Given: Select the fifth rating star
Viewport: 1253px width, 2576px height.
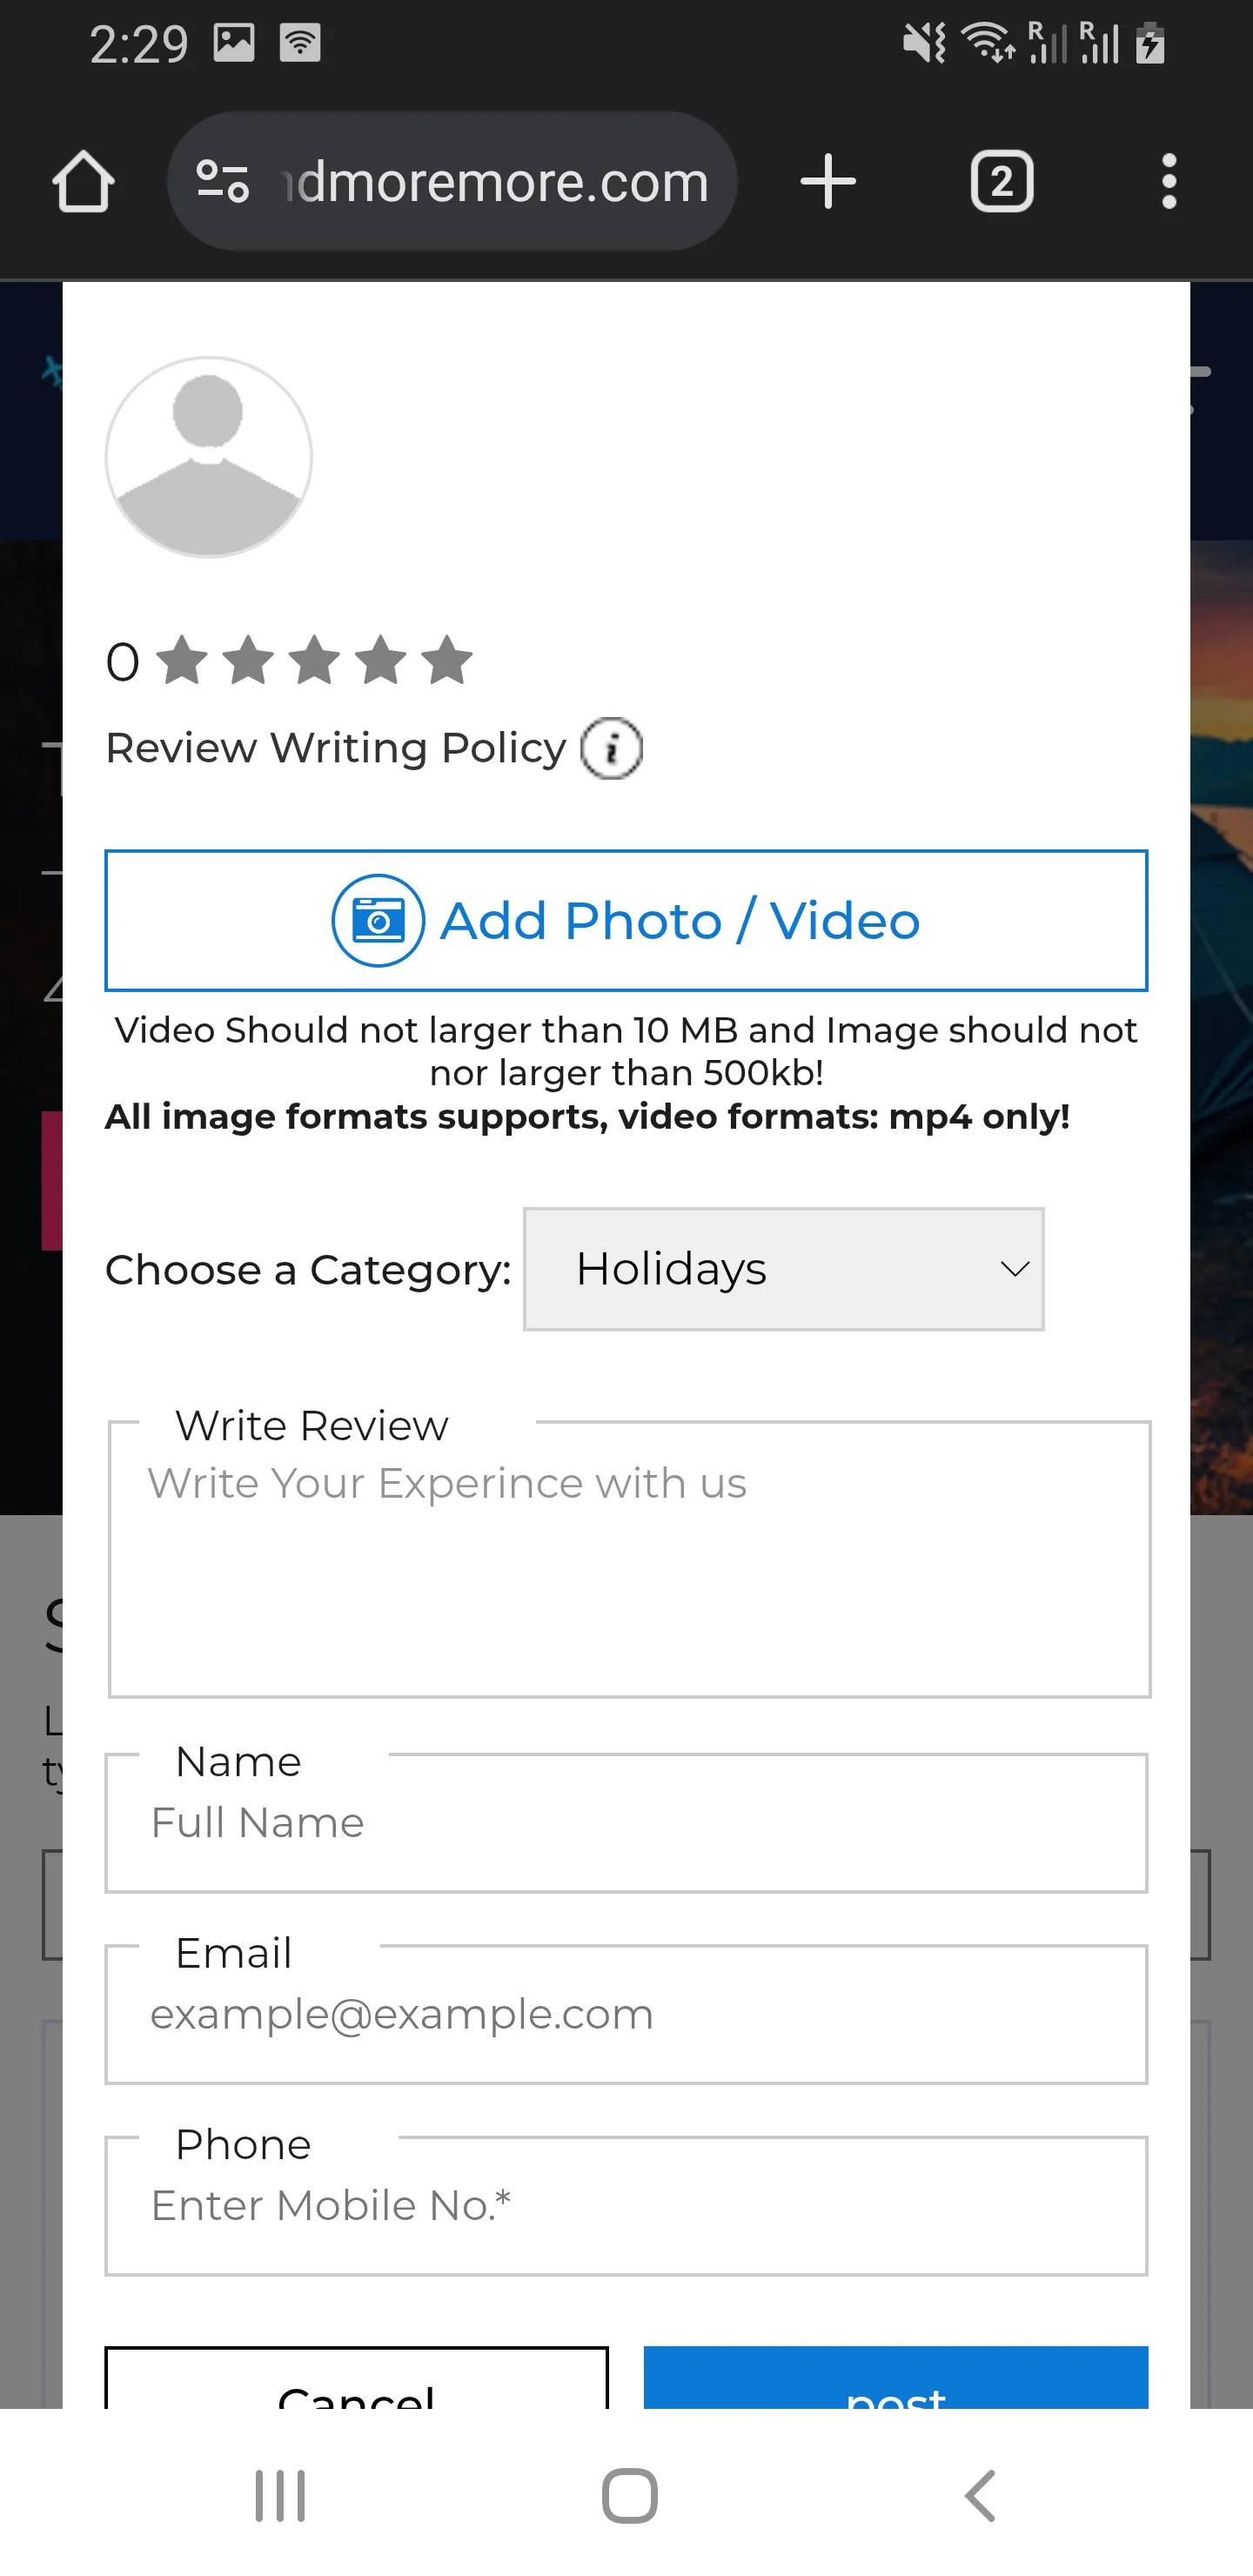Looking at the screenshot, I should pyautogui.click(x=447, y=661).
